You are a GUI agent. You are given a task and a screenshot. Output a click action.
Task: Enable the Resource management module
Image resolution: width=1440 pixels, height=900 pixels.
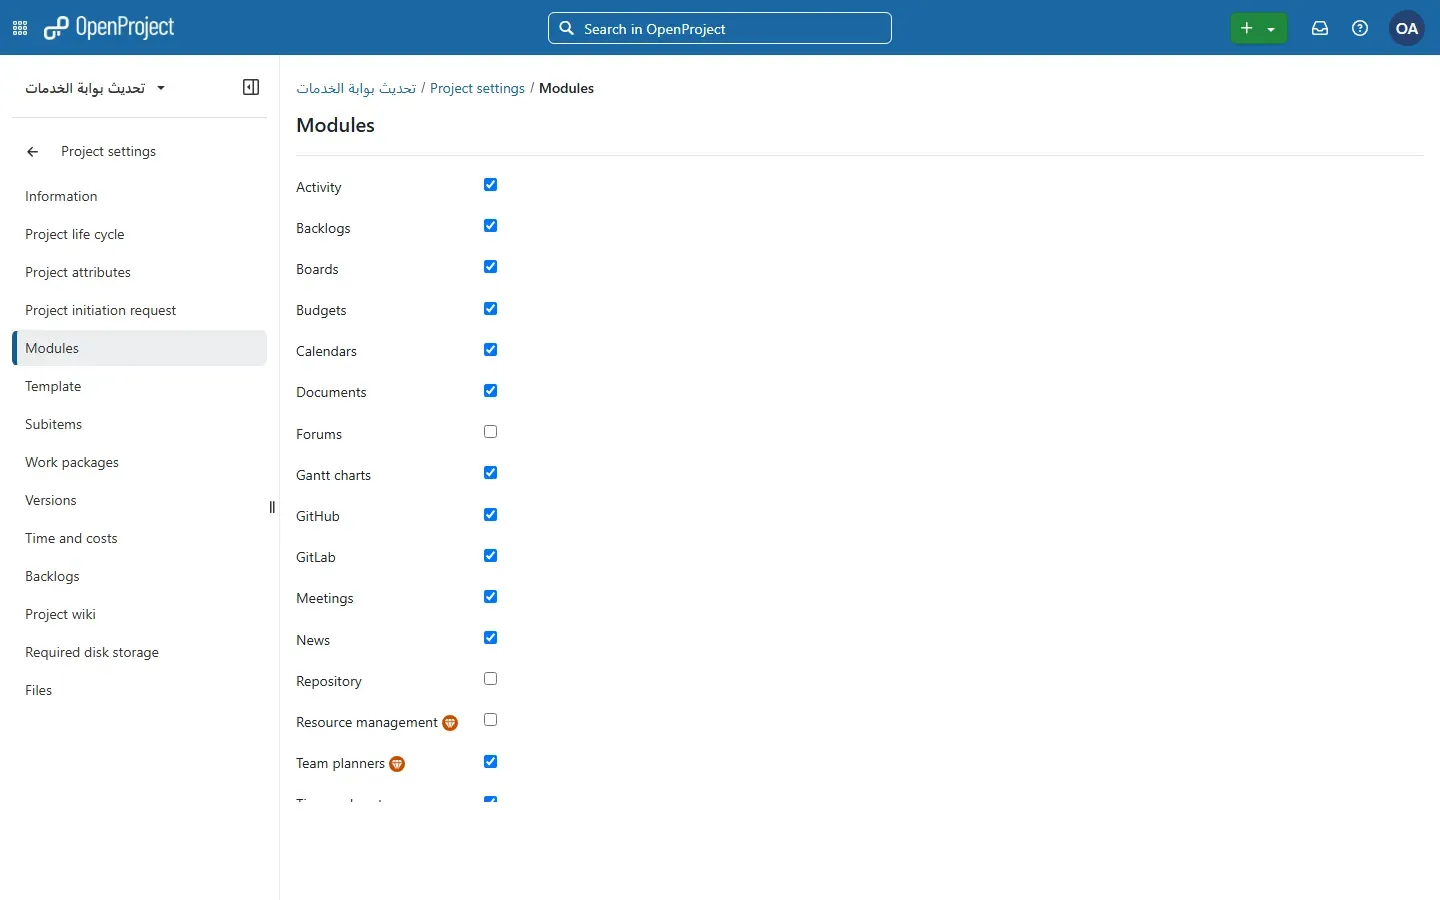click(490, 720)
